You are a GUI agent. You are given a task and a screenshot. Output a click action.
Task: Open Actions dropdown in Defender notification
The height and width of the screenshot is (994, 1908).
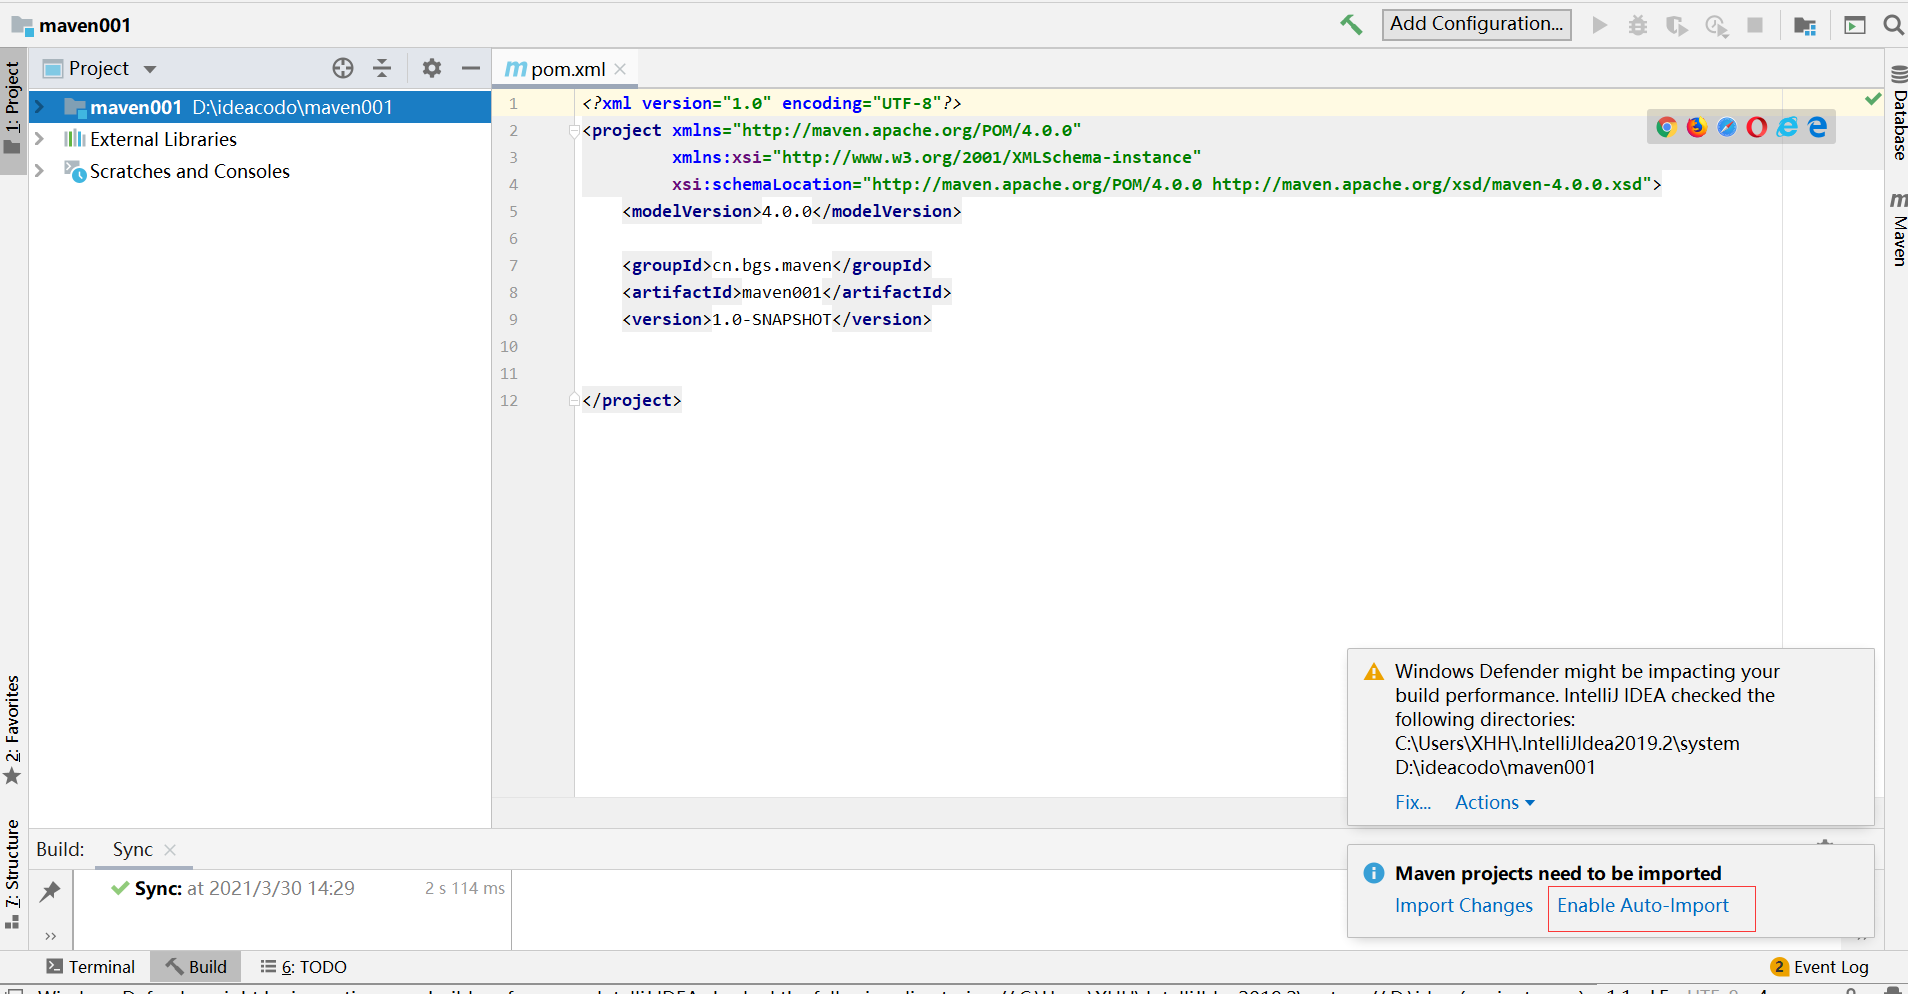click(x=1494, y=802)
